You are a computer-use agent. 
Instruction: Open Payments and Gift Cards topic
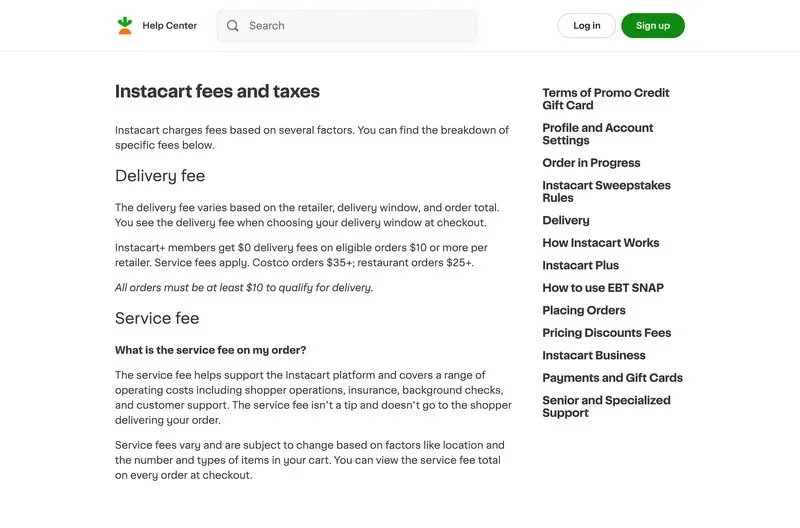pyautogui.click(x=612, y=378)
